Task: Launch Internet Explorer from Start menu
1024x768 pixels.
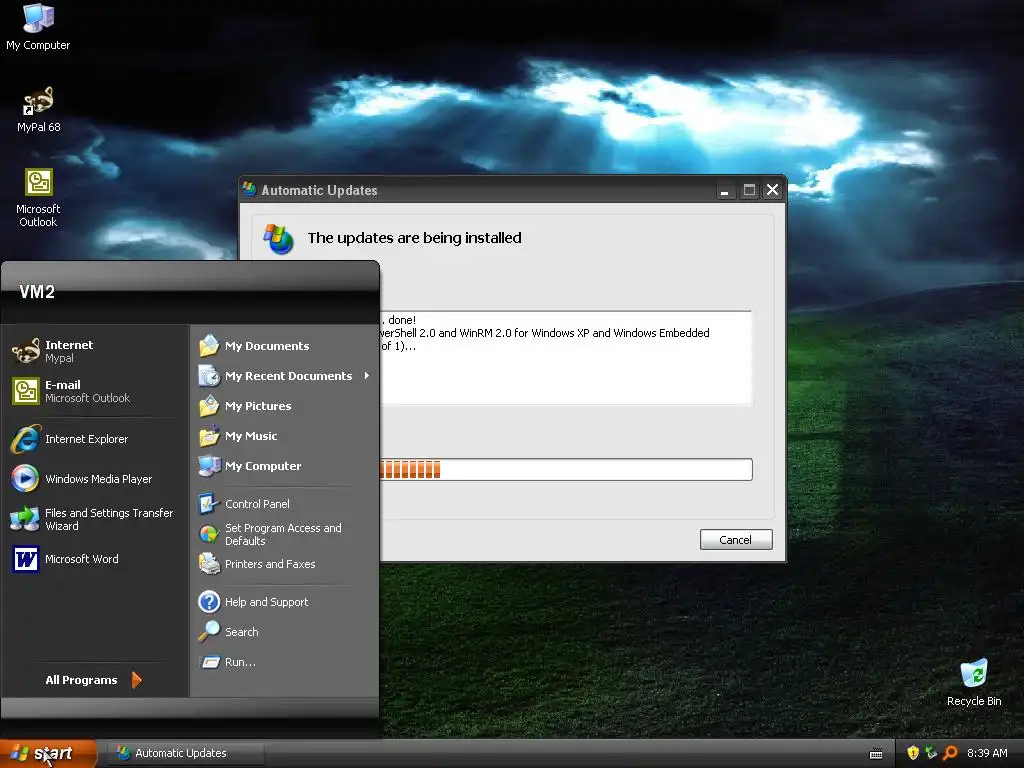Action: click(x=93, y=439)
